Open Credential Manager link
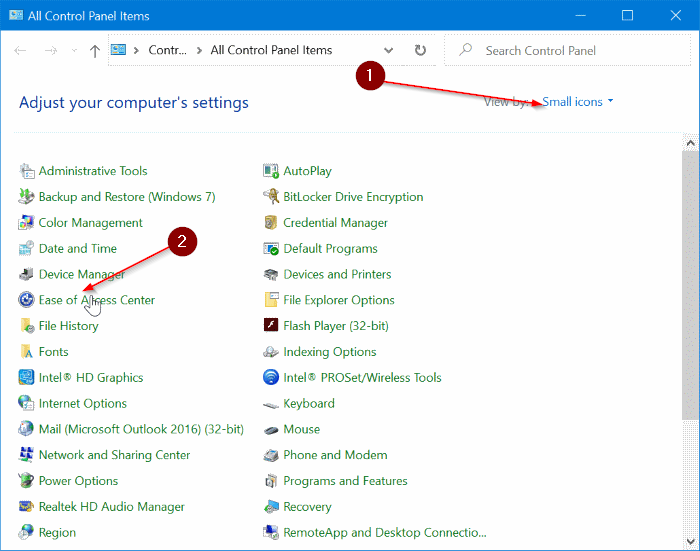Viewport: 700px width, 551px height. tap(335, 223)
